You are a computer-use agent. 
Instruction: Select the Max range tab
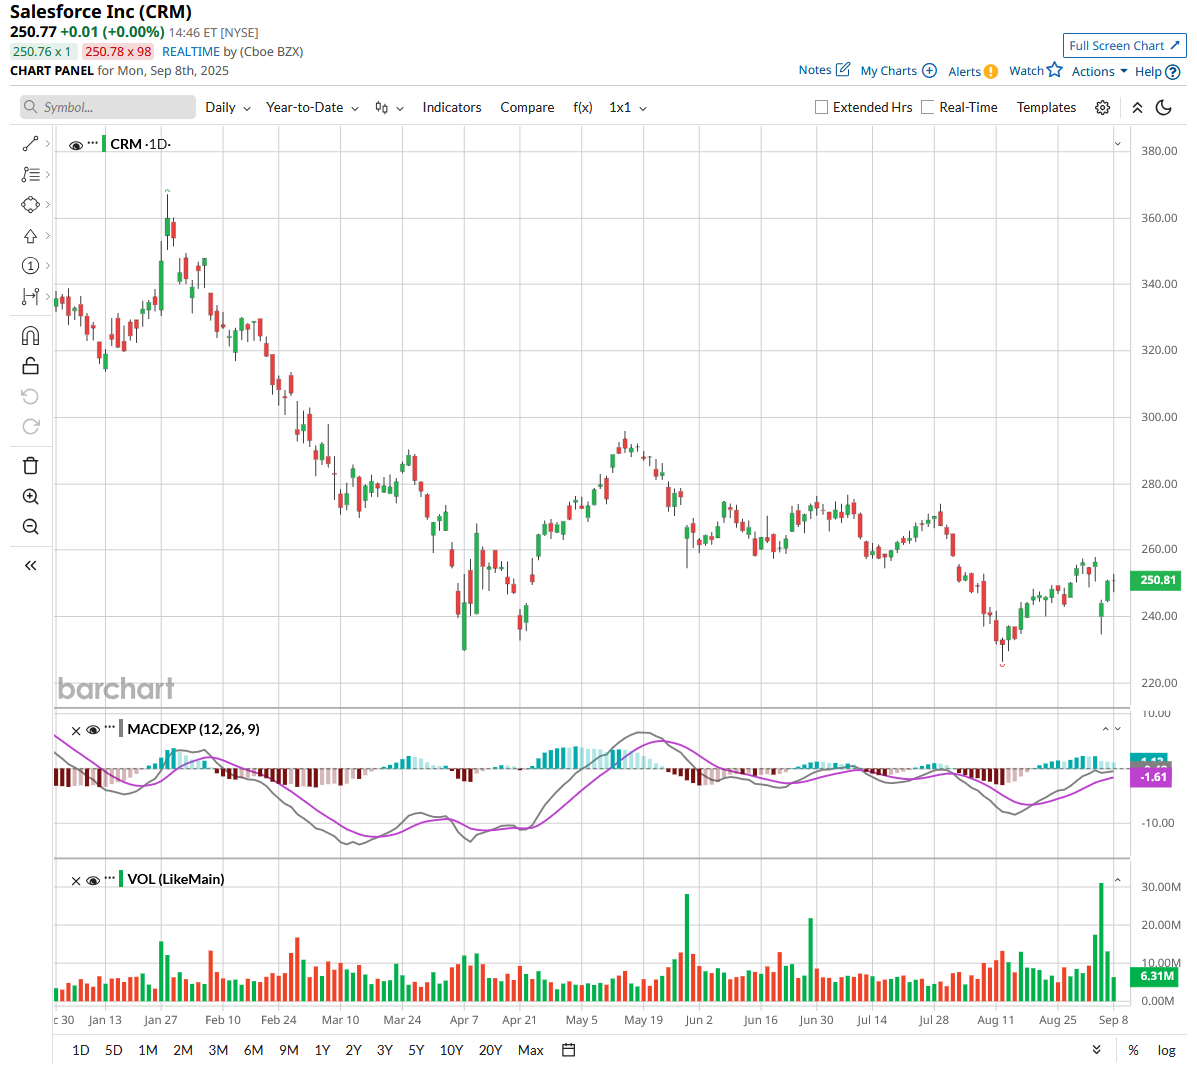pos(531,1050)
